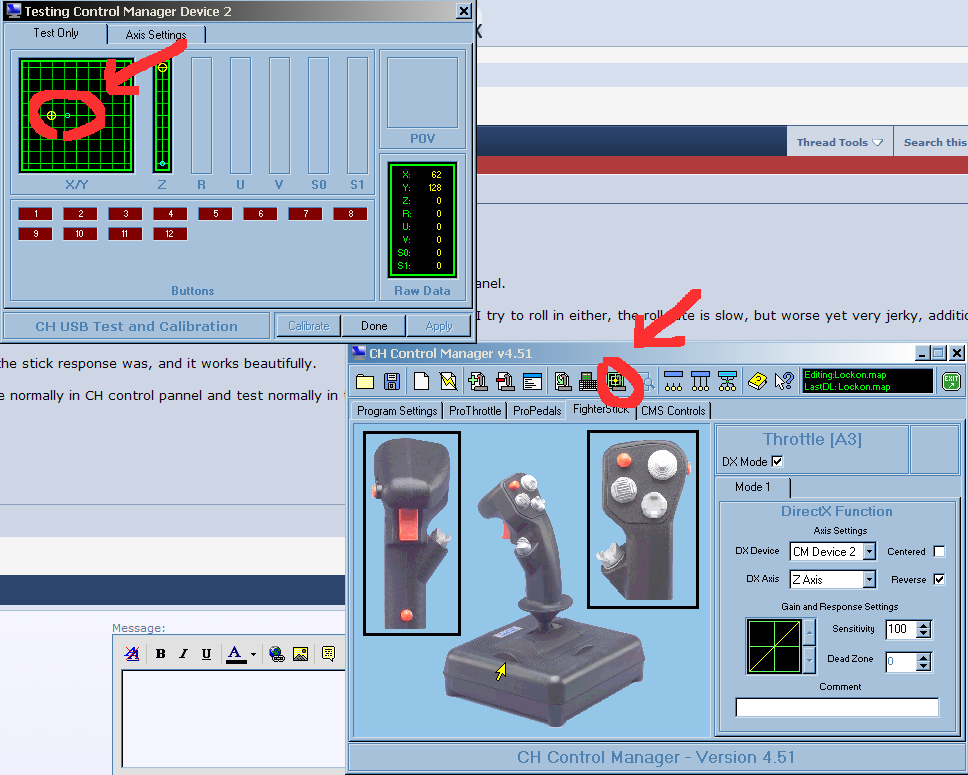This screenshot has height=775, width=968.
Task: Click the font color A icon
Action: 235,653
